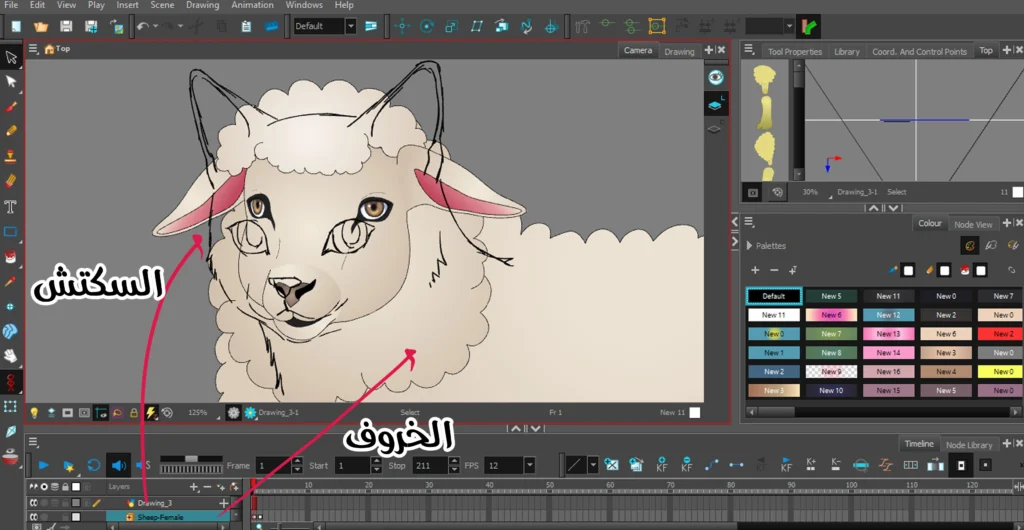Toggle the light table bulb icon
1024x530 pixels.
tap(34, 413)
